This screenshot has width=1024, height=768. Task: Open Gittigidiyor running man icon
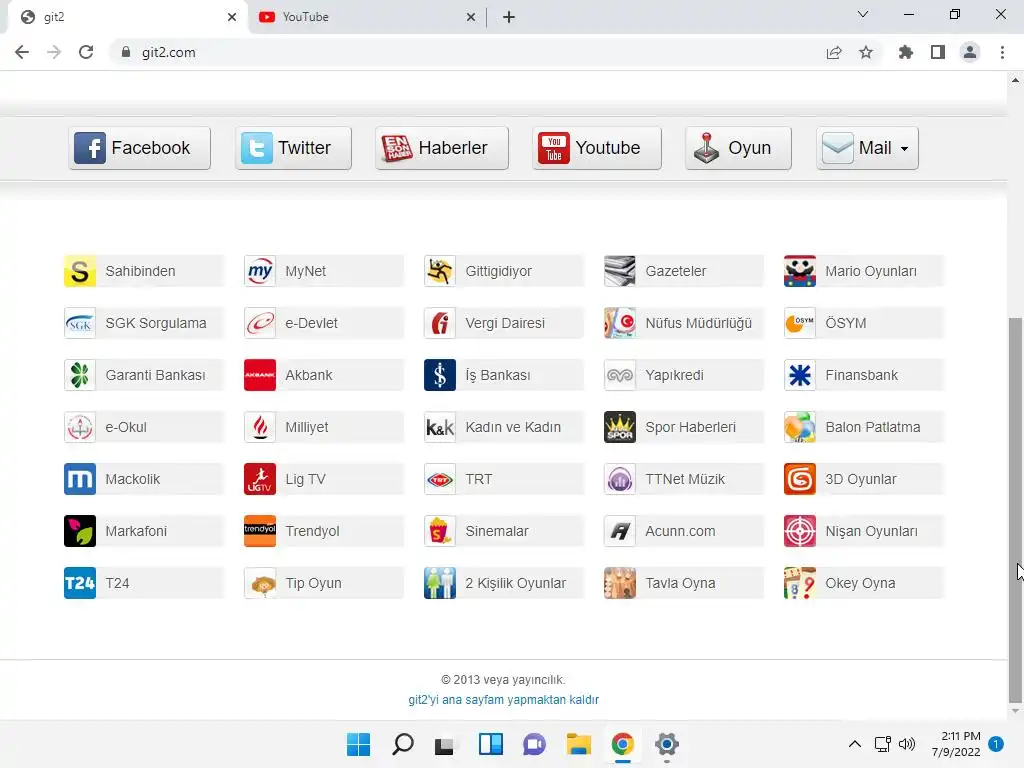pos(440,271)
